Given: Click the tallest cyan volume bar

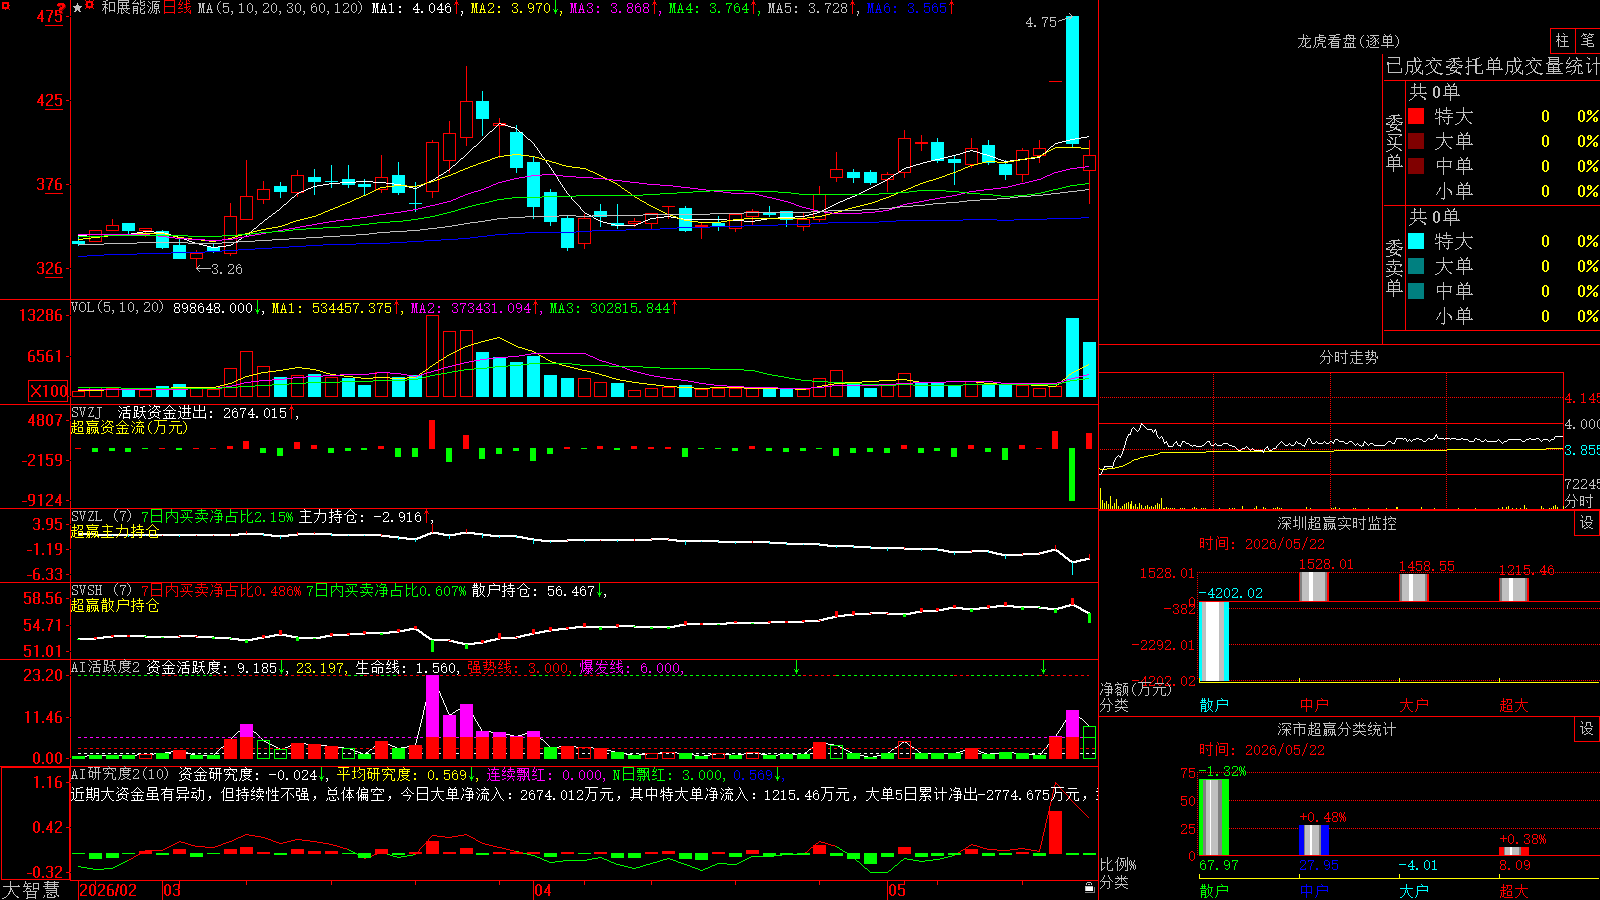Looking at the screenshot, I should coord(1072,358).
